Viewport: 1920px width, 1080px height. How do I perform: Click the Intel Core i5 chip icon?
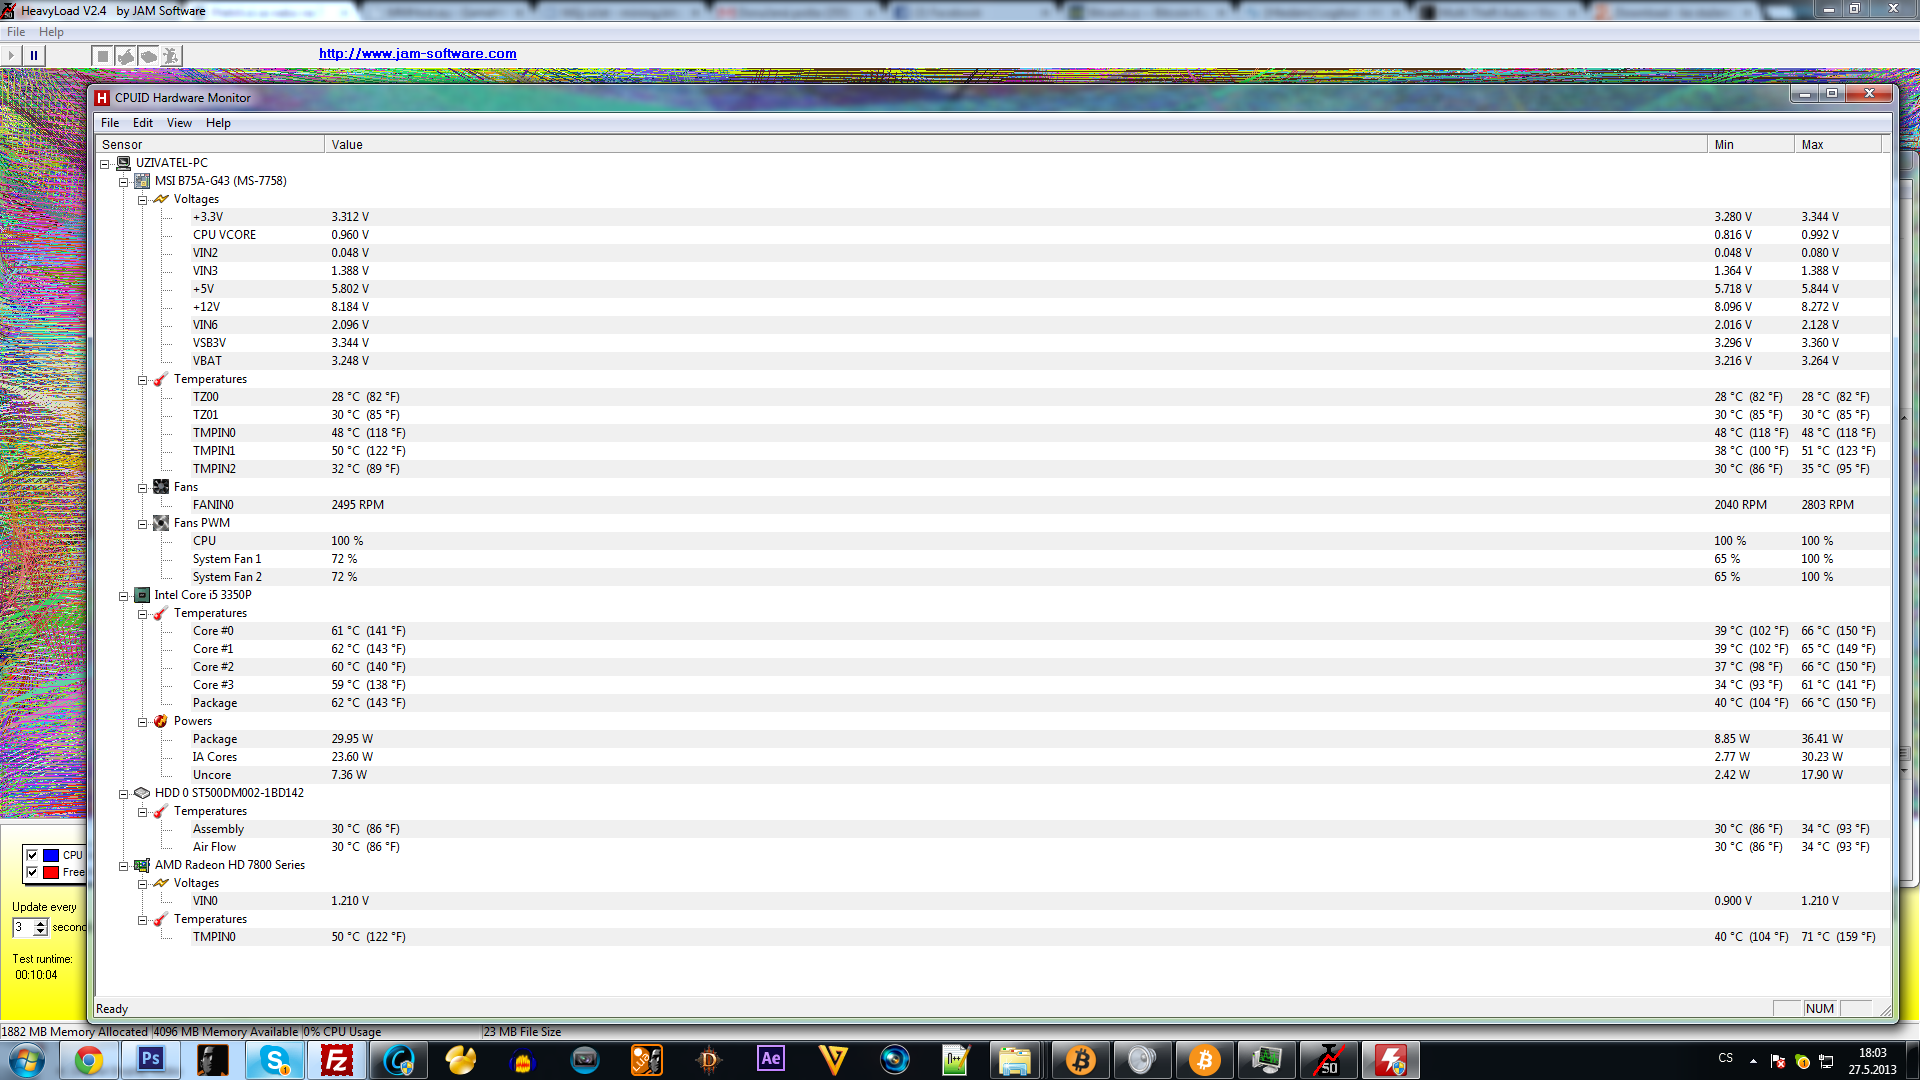tap(142, 595)
